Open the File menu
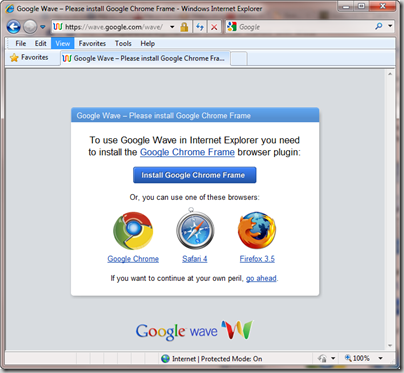This screenshot has width=404, height=373. pos(21,43)
